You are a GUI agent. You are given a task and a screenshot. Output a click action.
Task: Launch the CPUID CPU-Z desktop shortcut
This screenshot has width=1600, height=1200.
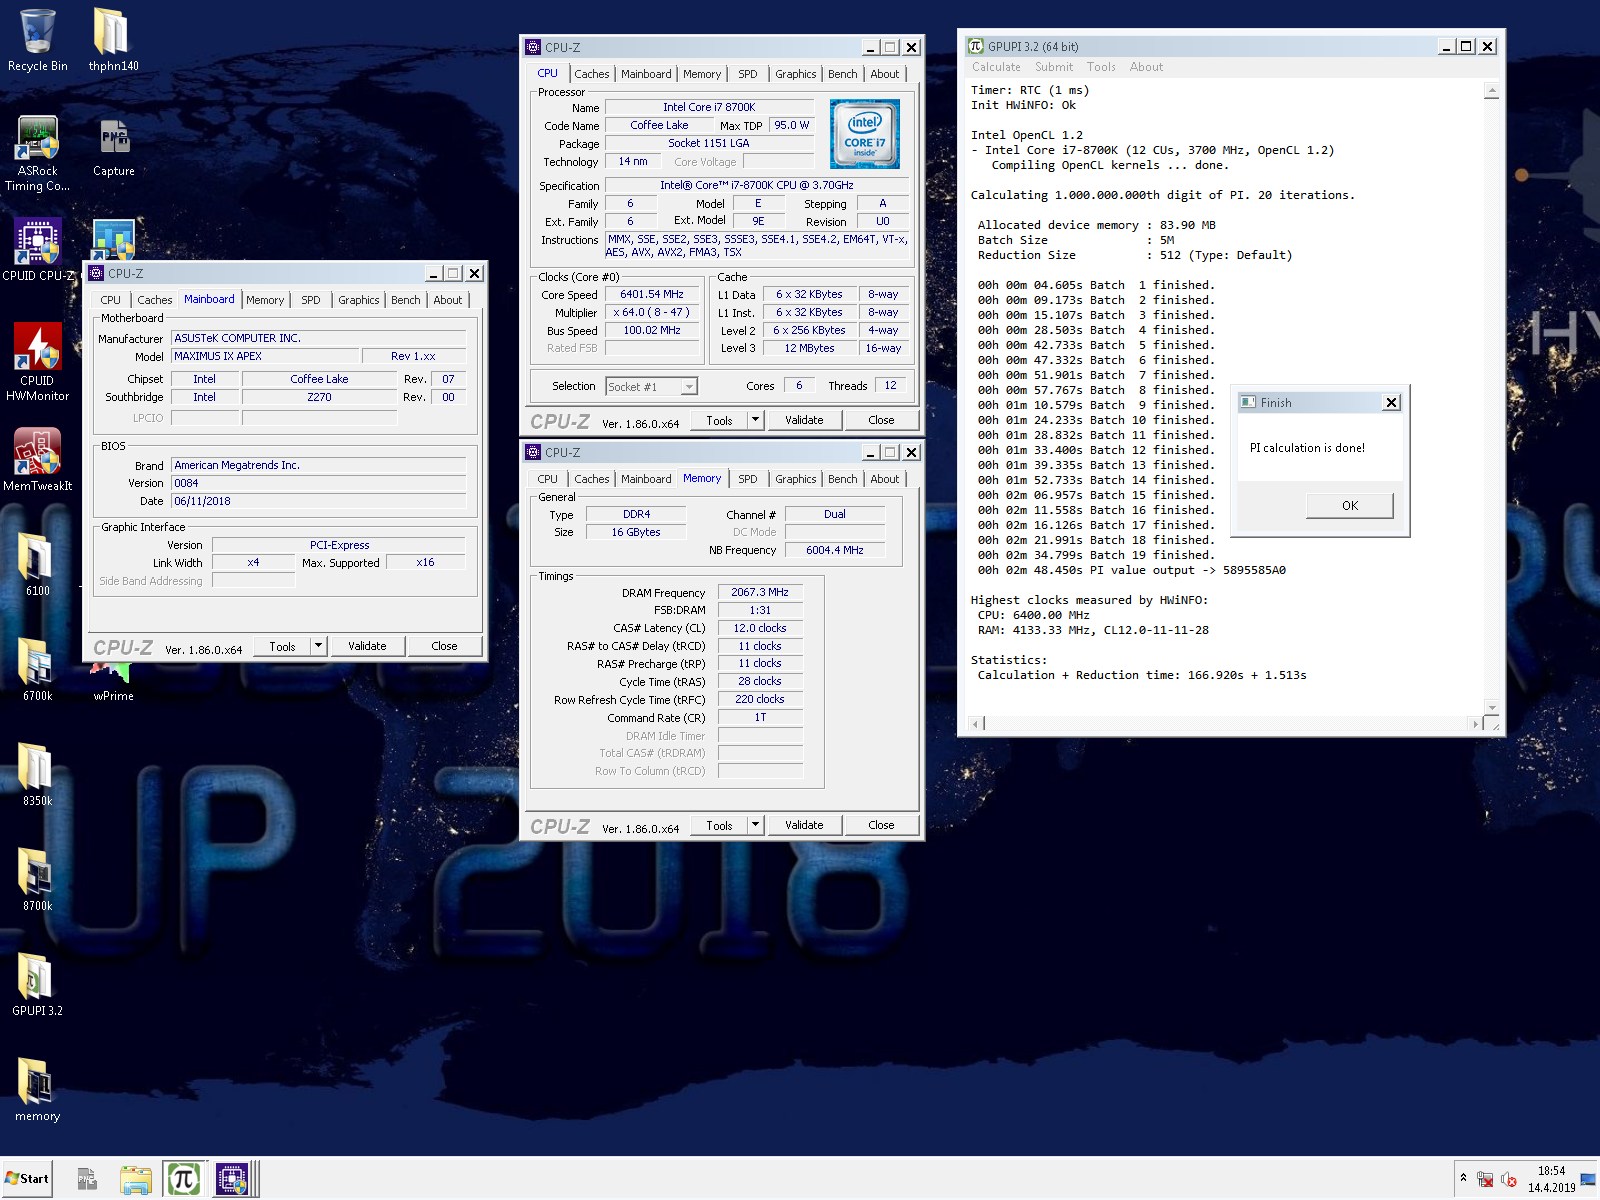pos(37,250)
